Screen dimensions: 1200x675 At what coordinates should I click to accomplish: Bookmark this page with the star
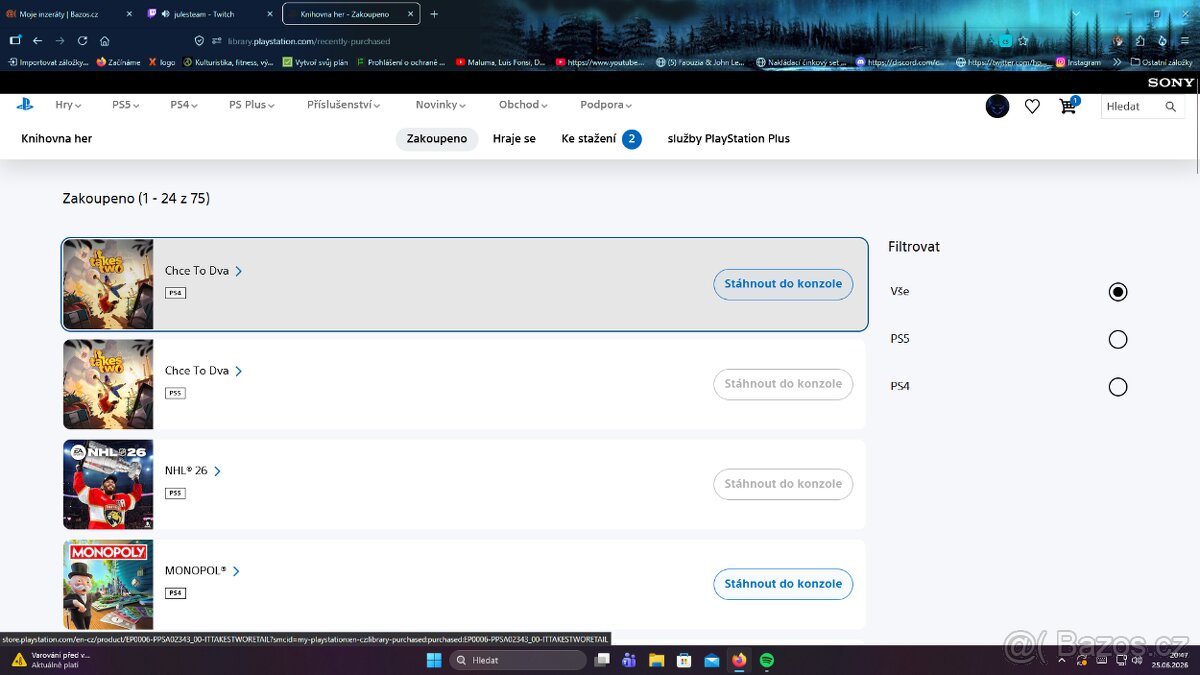tap(1023, 41)
